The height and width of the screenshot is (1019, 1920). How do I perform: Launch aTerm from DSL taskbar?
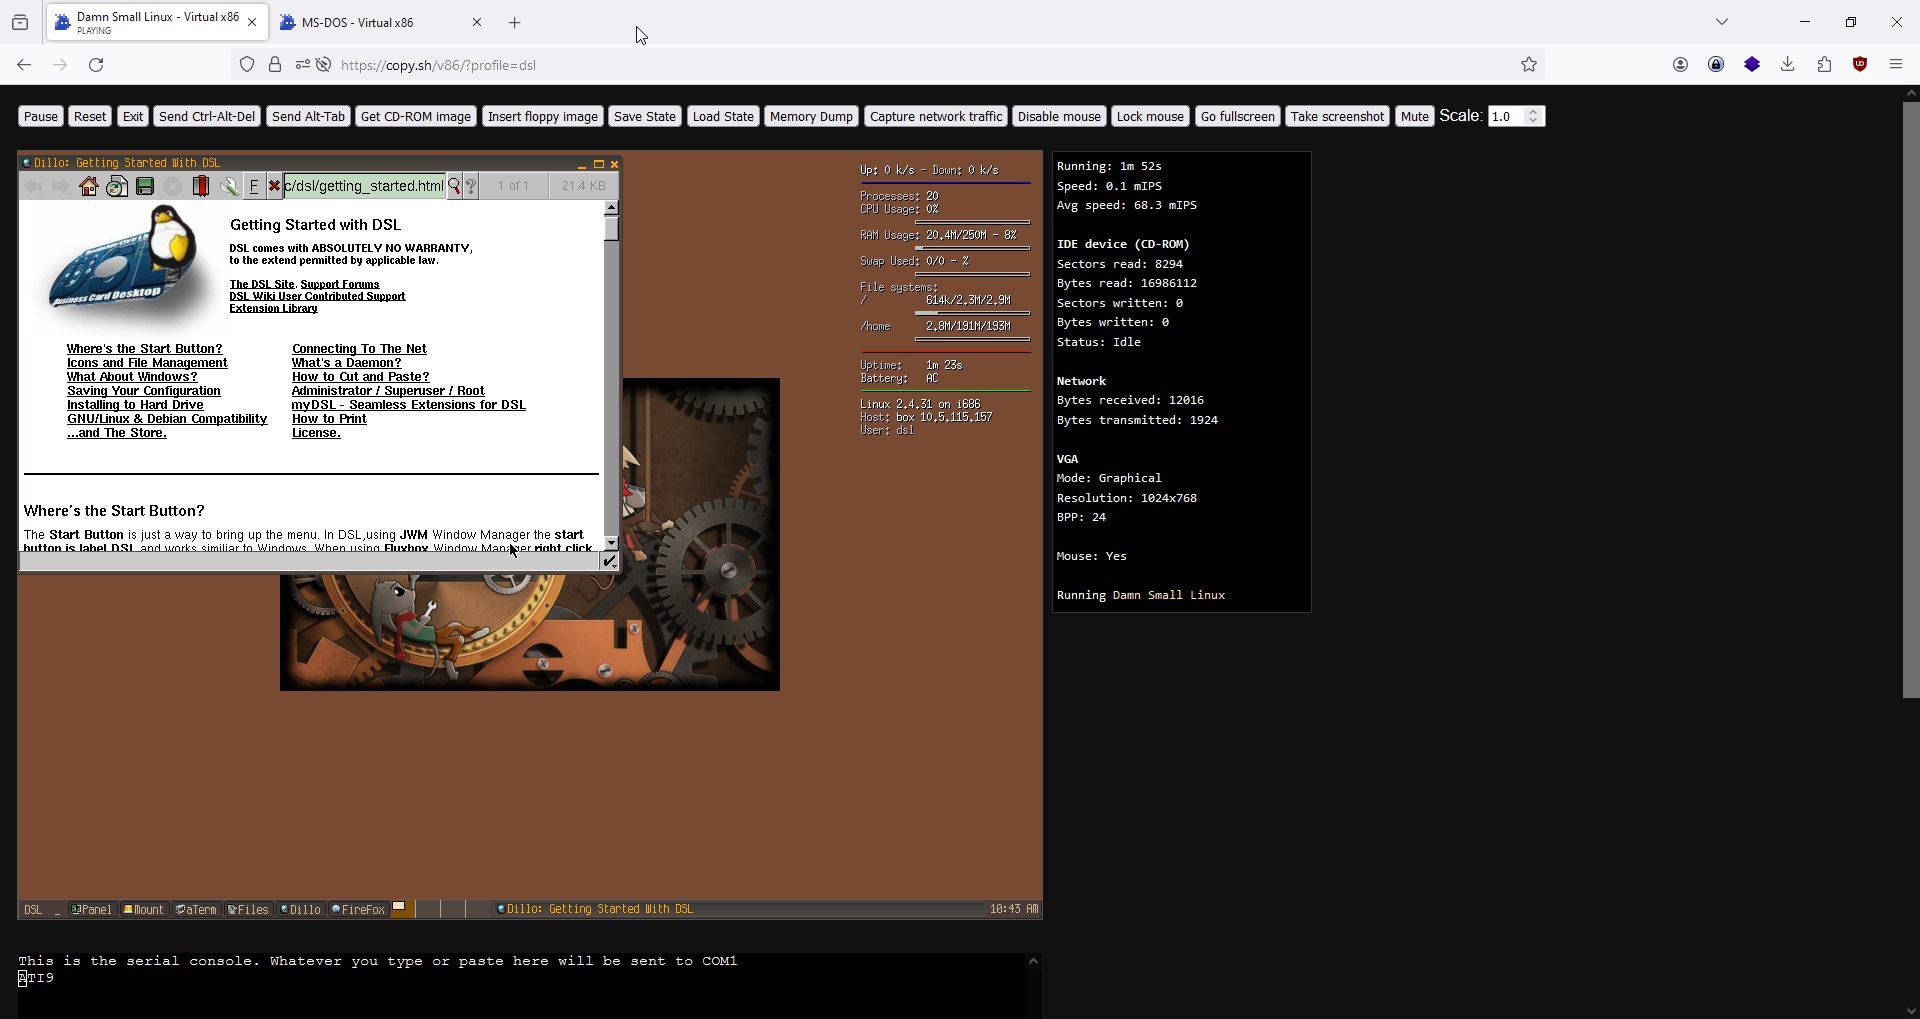196,909
